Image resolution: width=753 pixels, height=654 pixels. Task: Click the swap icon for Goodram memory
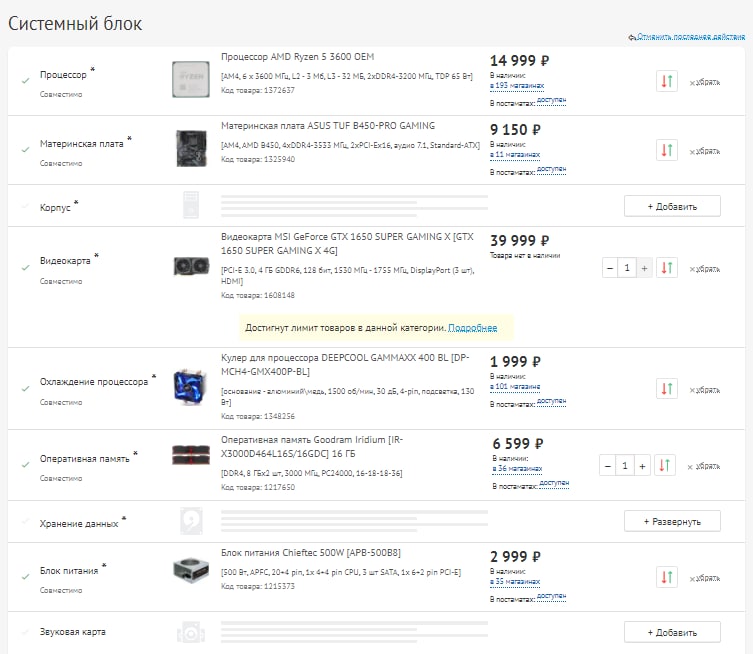pyautogui.click(x=665, y=465)
